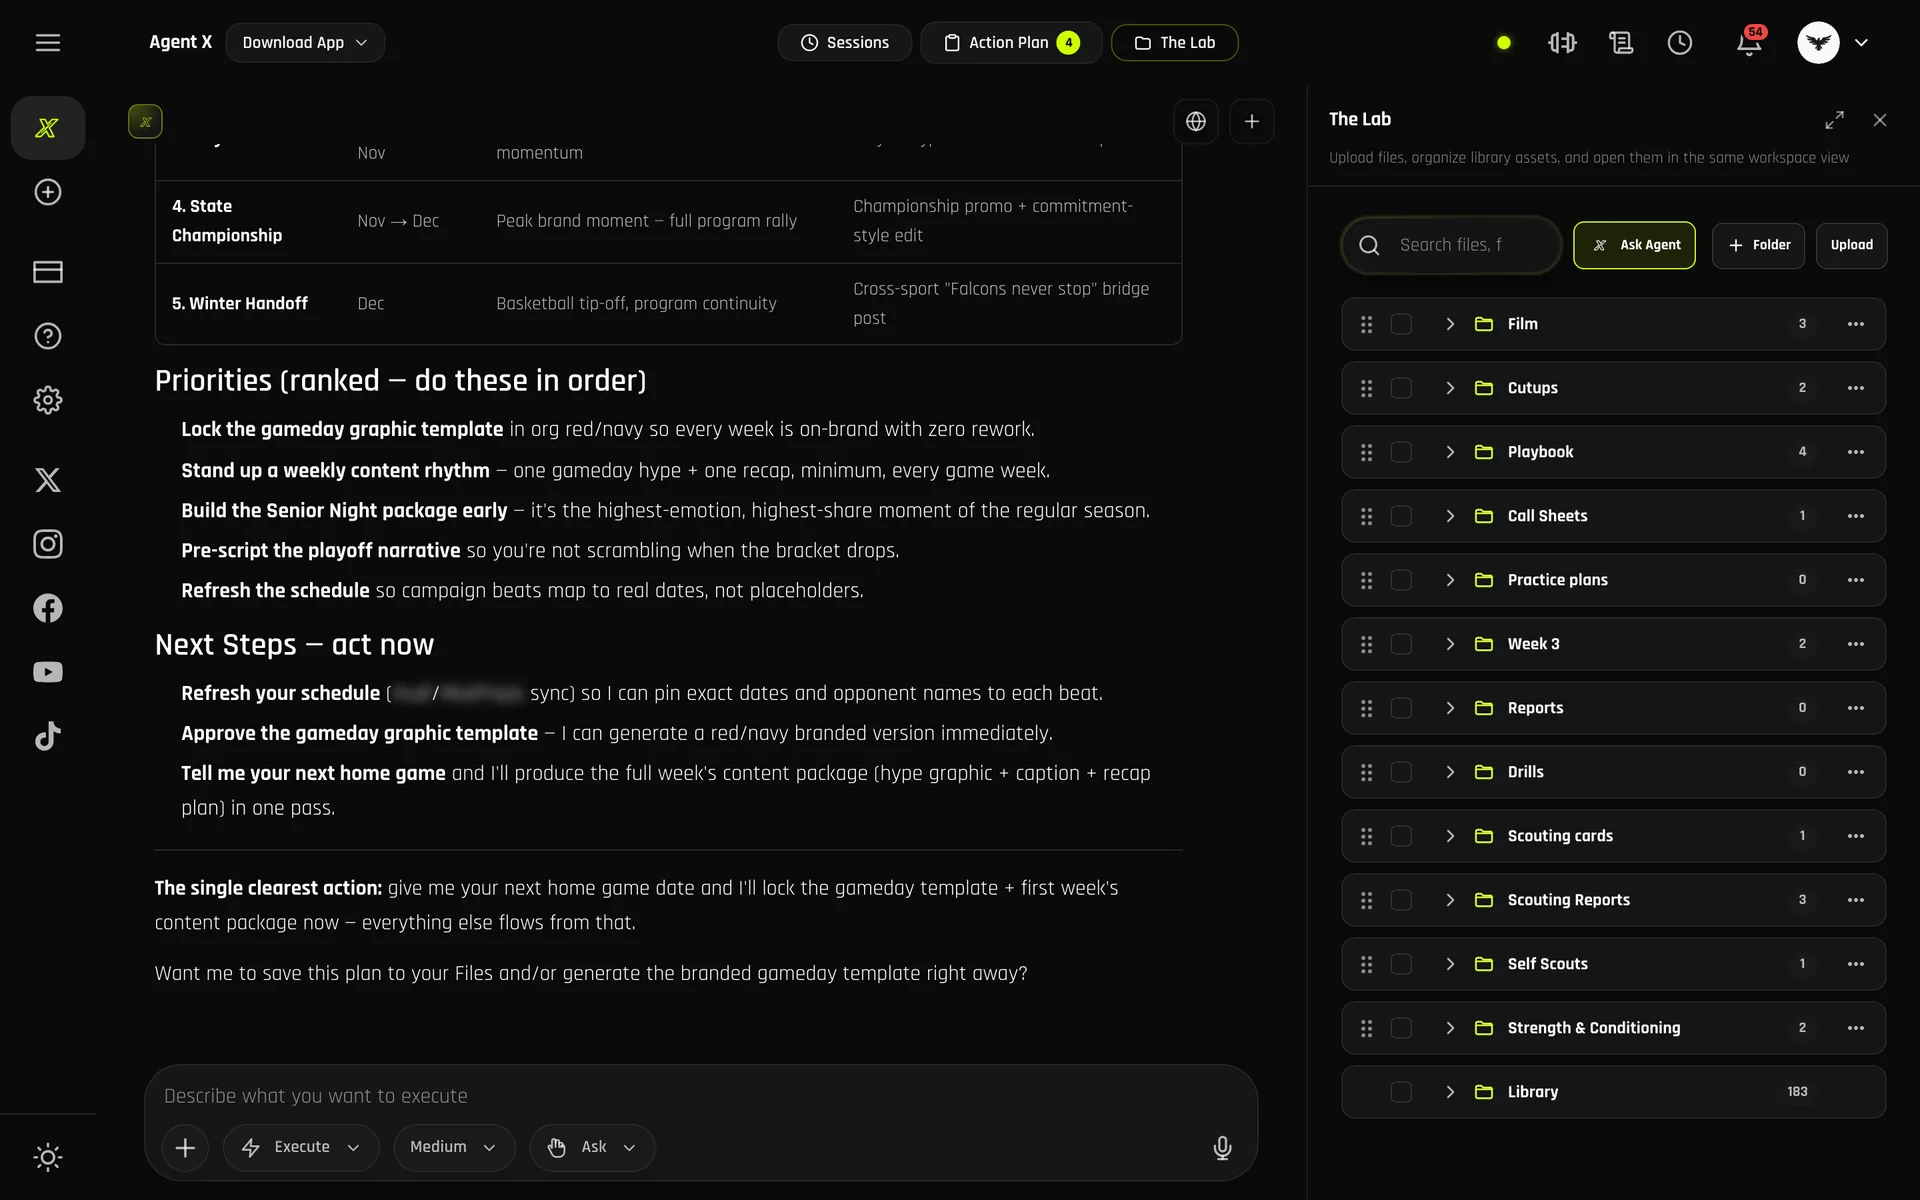
Task: Expand the Cutups folder chevron
Action: coord(1450,388)
